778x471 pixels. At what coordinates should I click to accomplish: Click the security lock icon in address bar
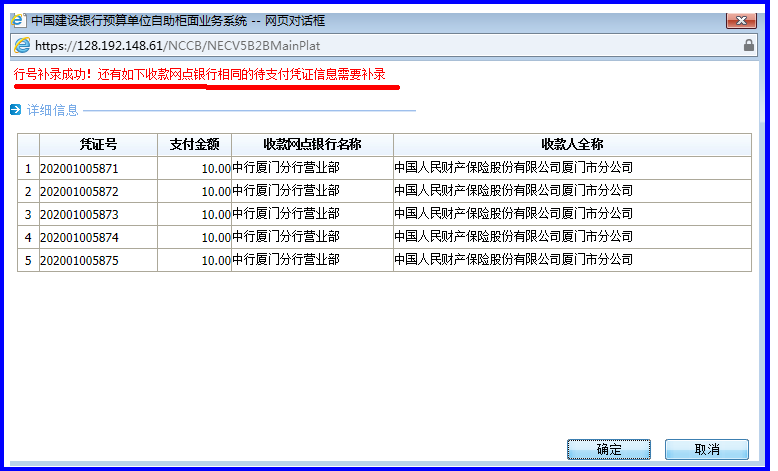[749, 45]
